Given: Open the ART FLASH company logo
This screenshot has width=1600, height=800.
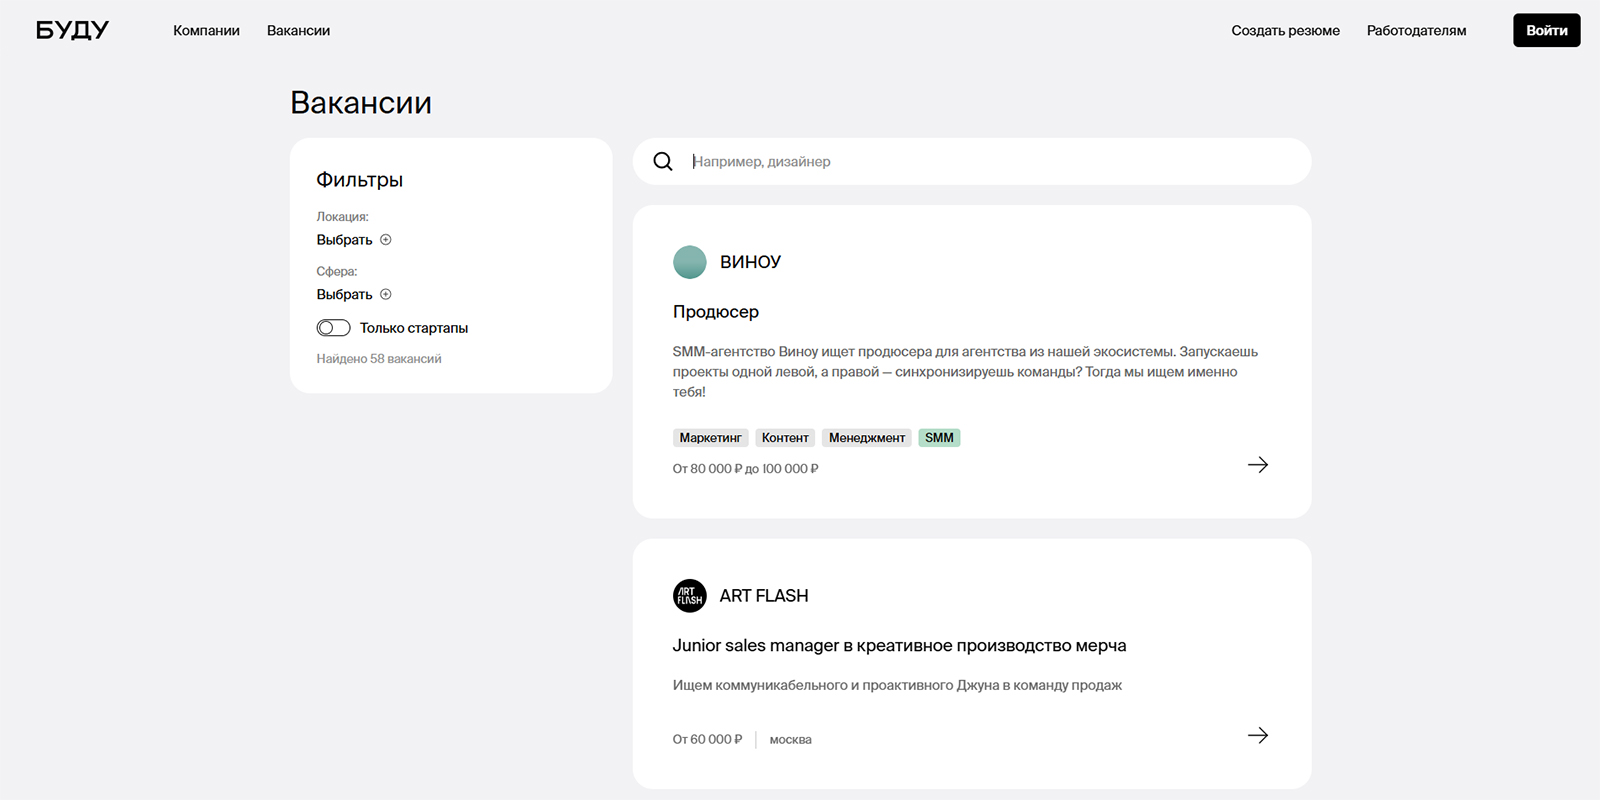Looking at the screenshot, I should pos(690,596).
